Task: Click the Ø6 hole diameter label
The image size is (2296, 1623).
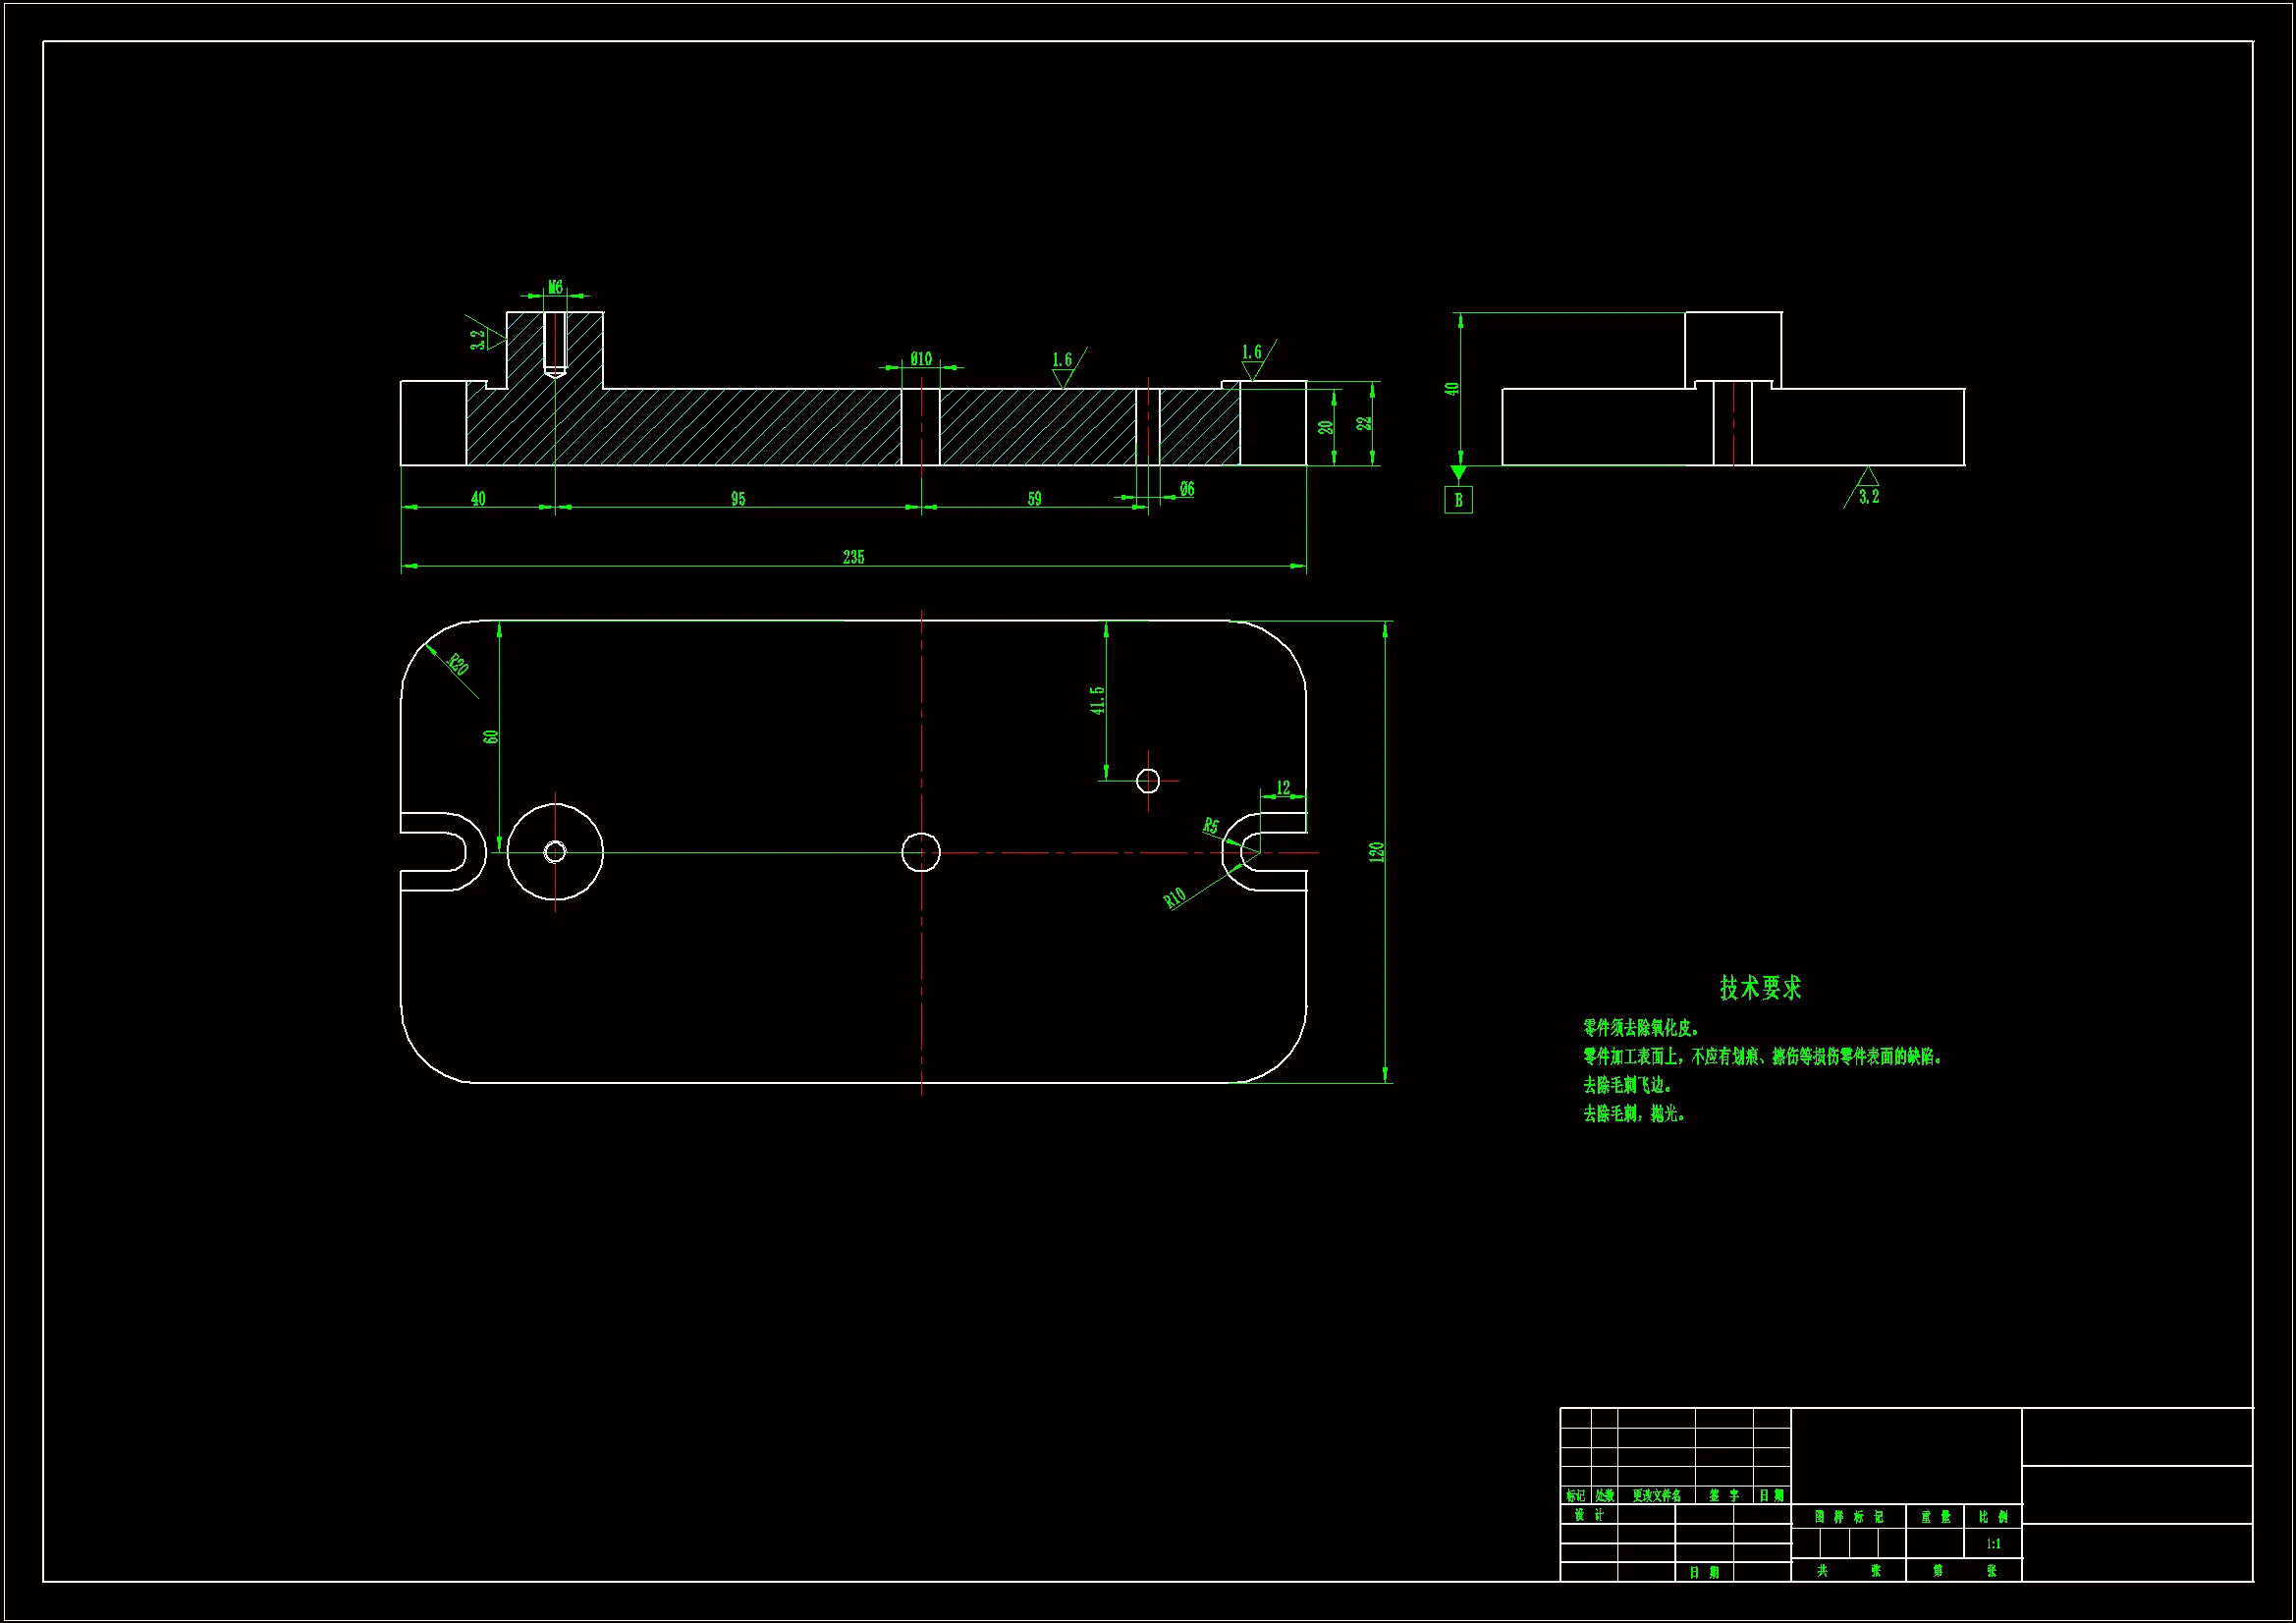Action: click(x=1187, y=489)
